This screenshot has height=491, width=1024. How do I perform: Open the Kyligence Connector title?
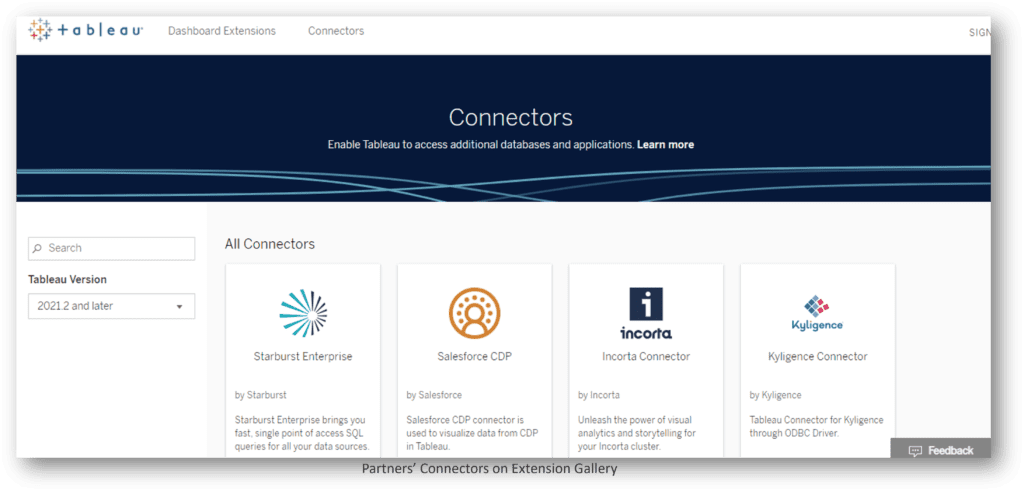click(818, 356)
